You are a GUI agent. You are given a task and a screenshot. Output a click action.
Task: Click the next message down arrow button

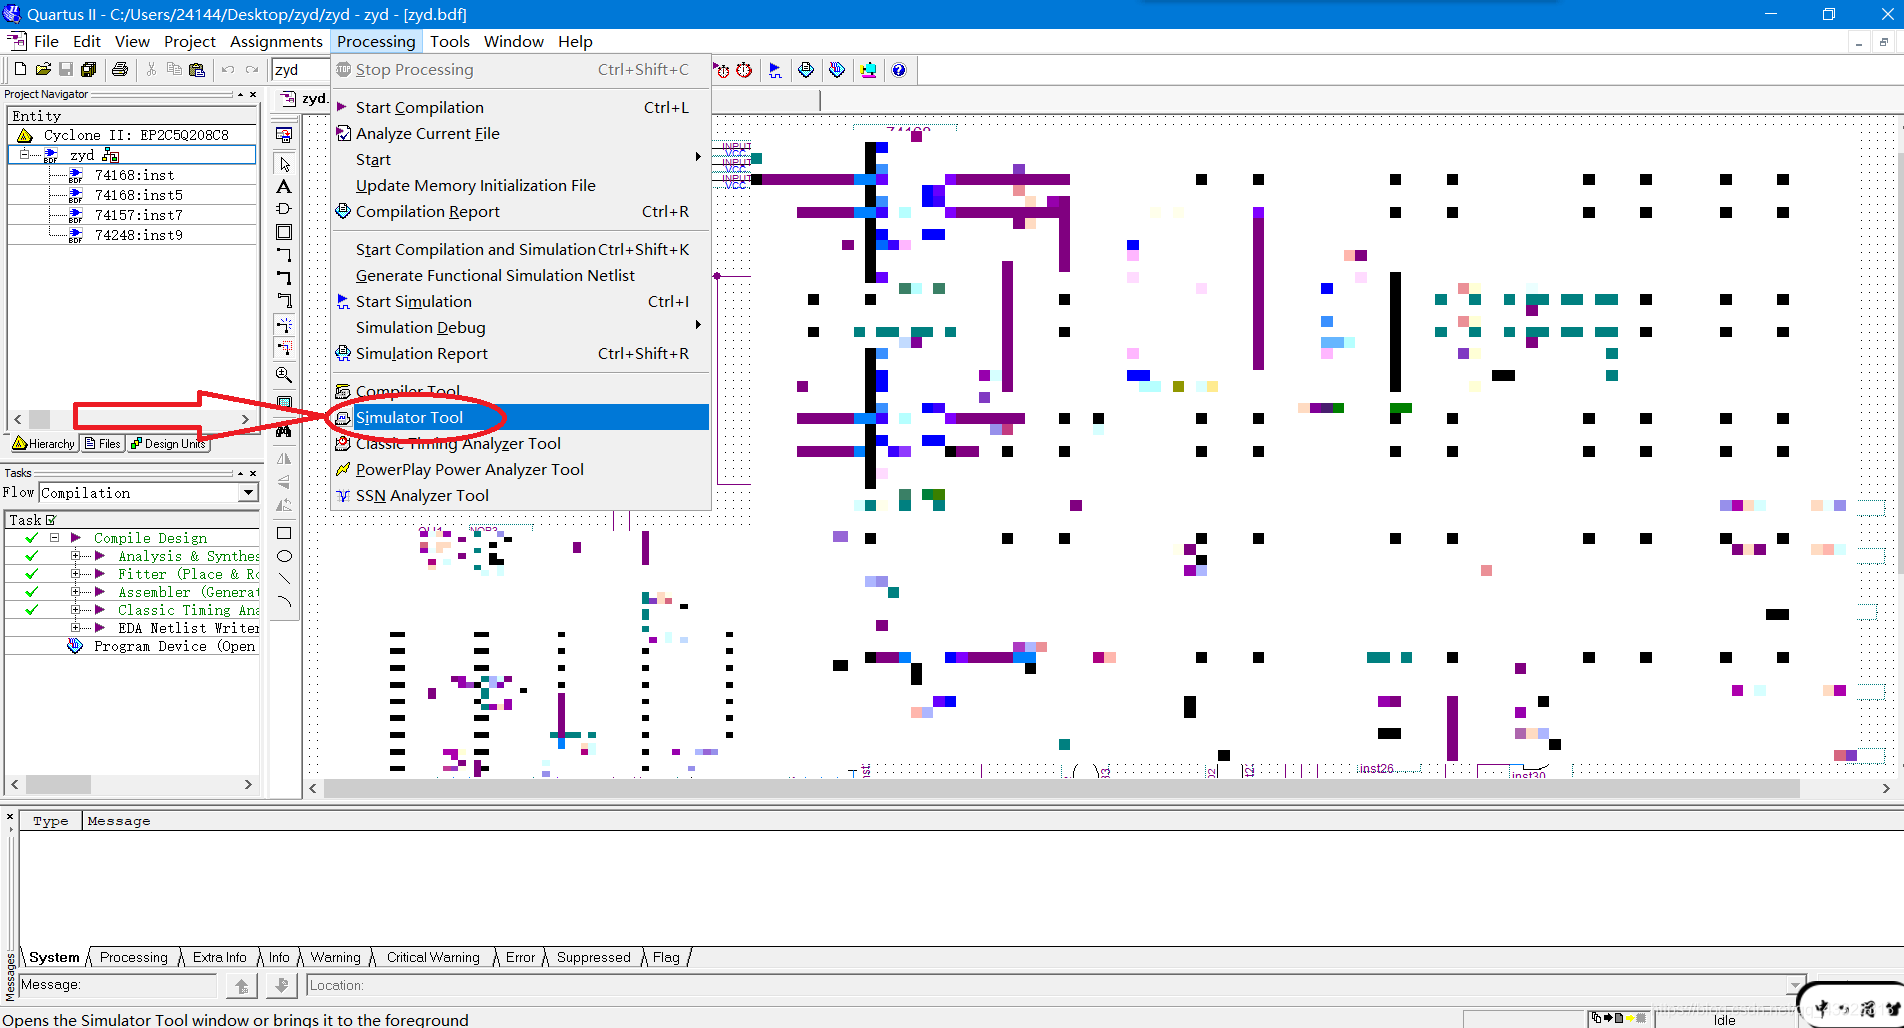(281, 986)
